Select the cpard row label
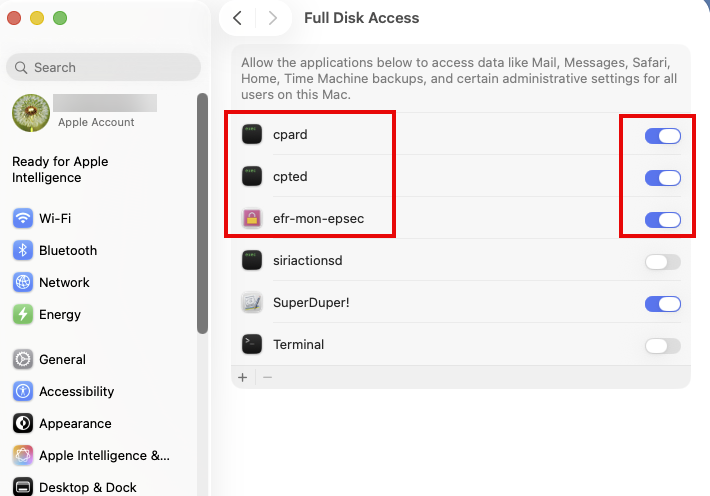The image size is (710, 496). click(x=290, y=135)
